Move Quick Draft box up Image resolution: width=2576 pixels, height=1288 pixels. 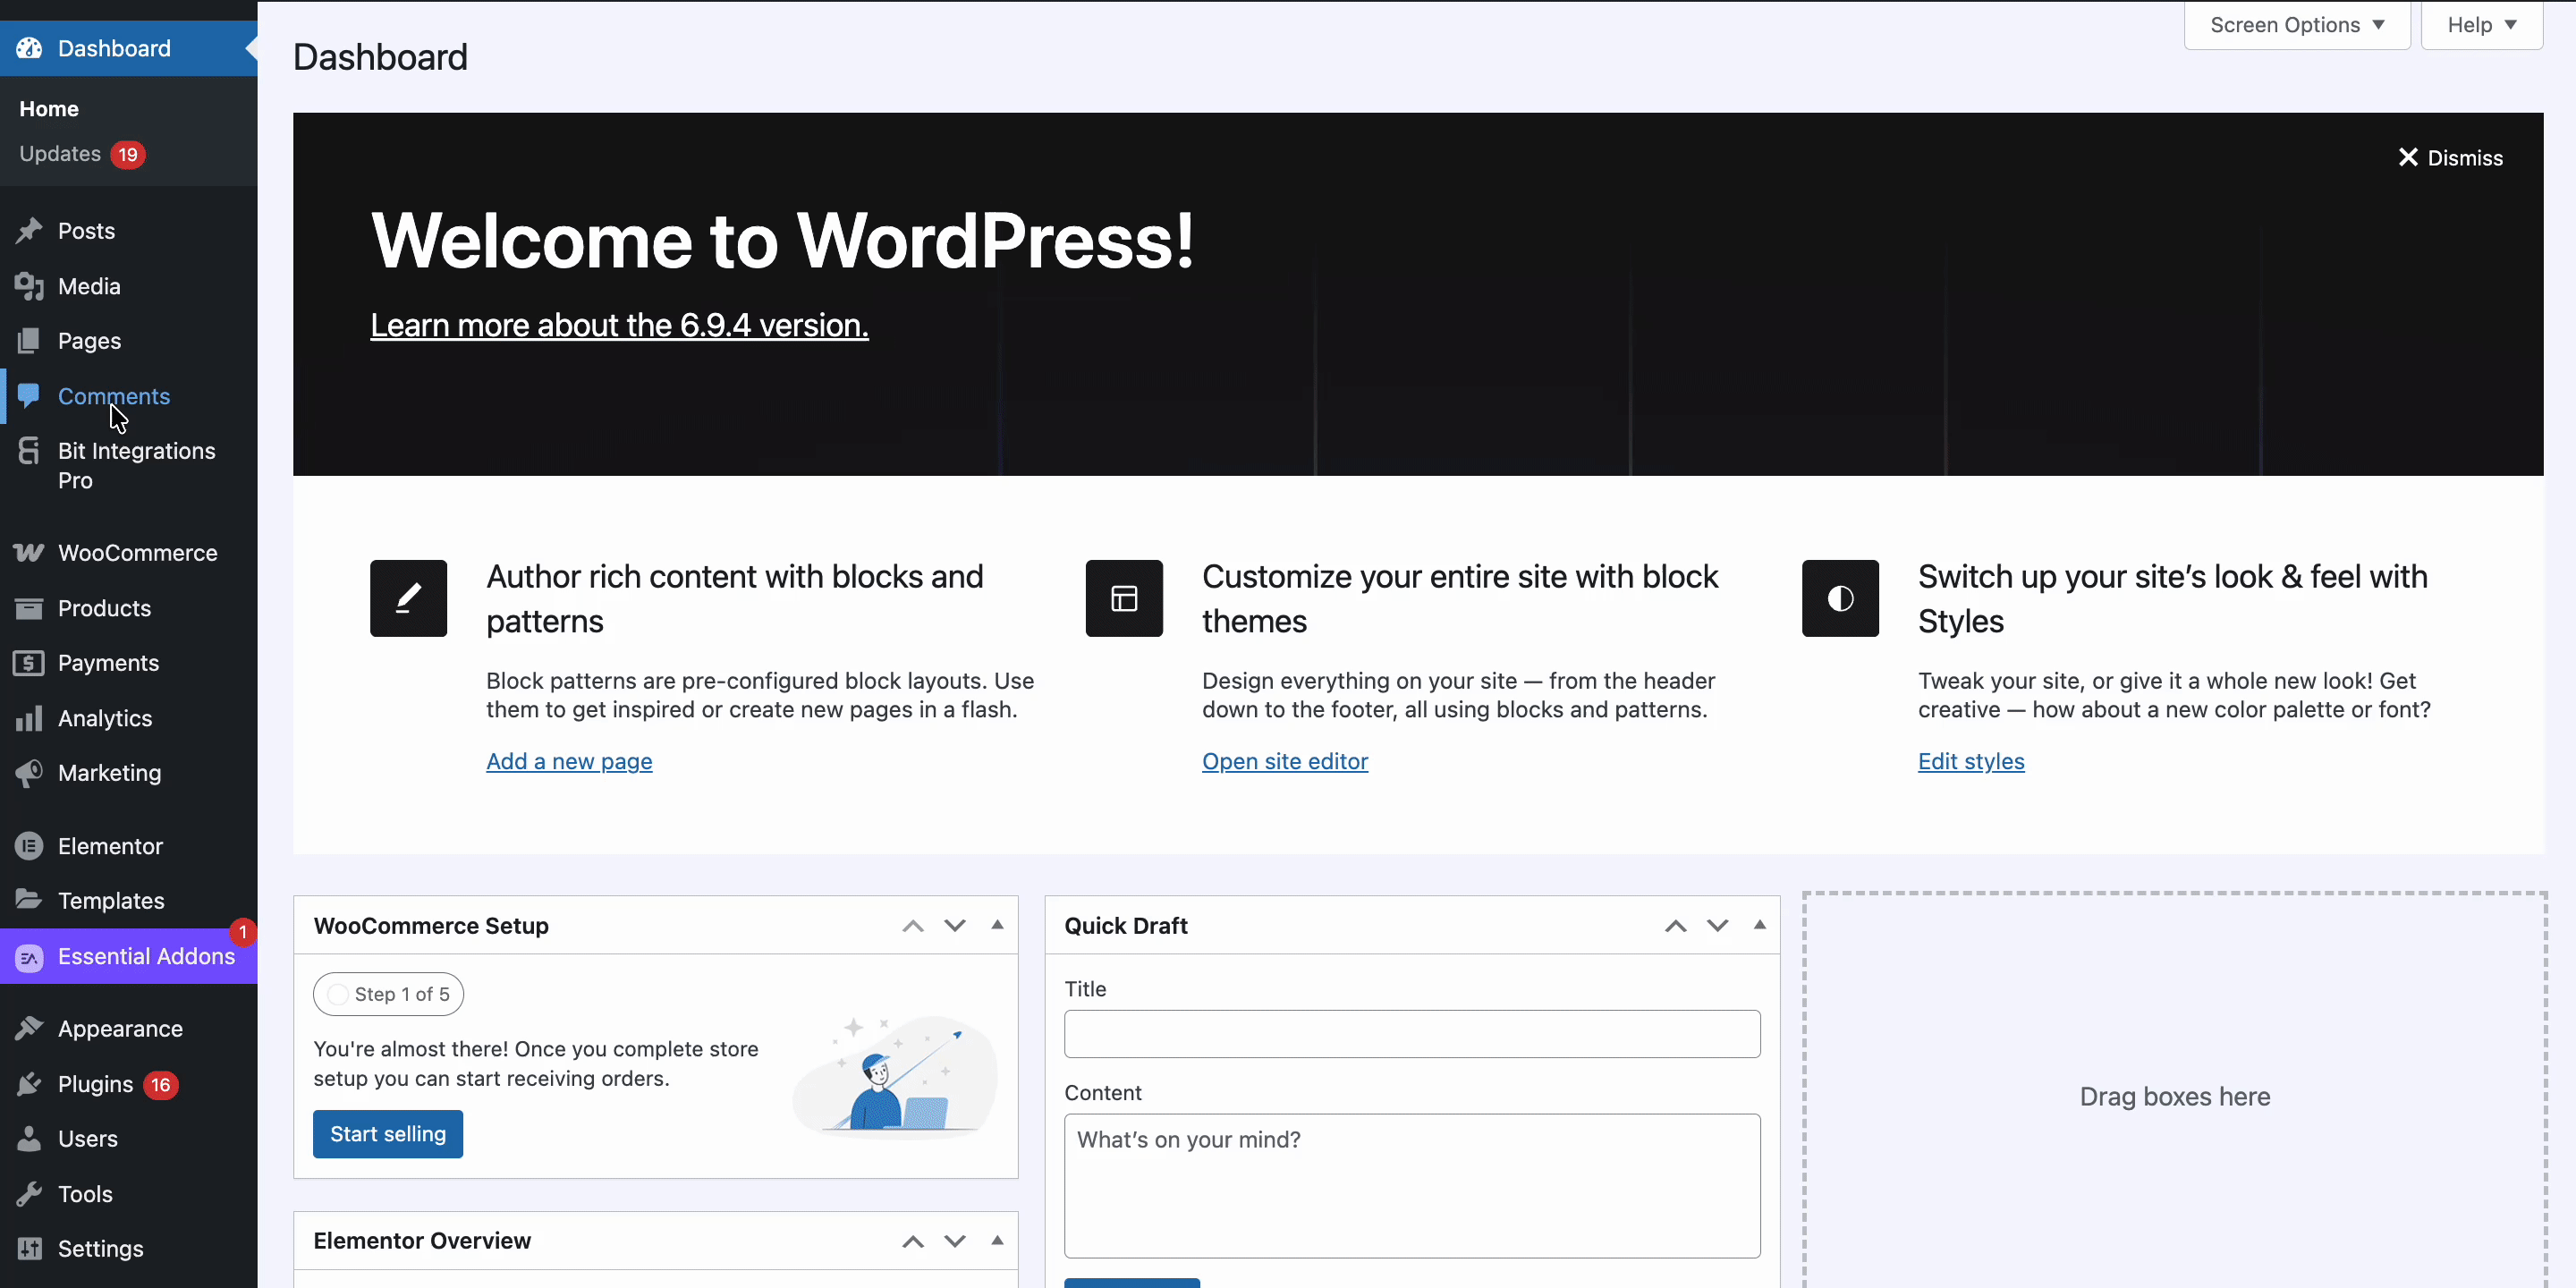coord(1675,926)
